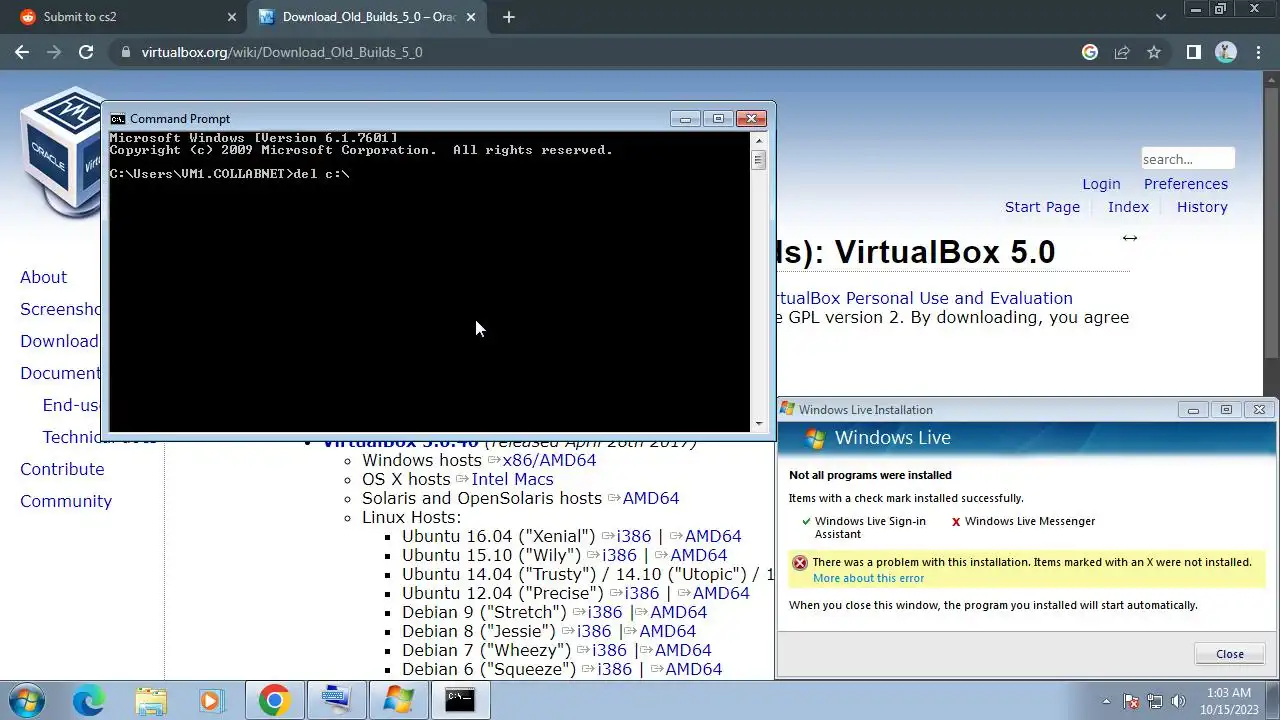Image resolution: width=1280 pixels, height=720 pixels.
Task: Click the Command Prompt title bar icon
Action: point(117,119)
